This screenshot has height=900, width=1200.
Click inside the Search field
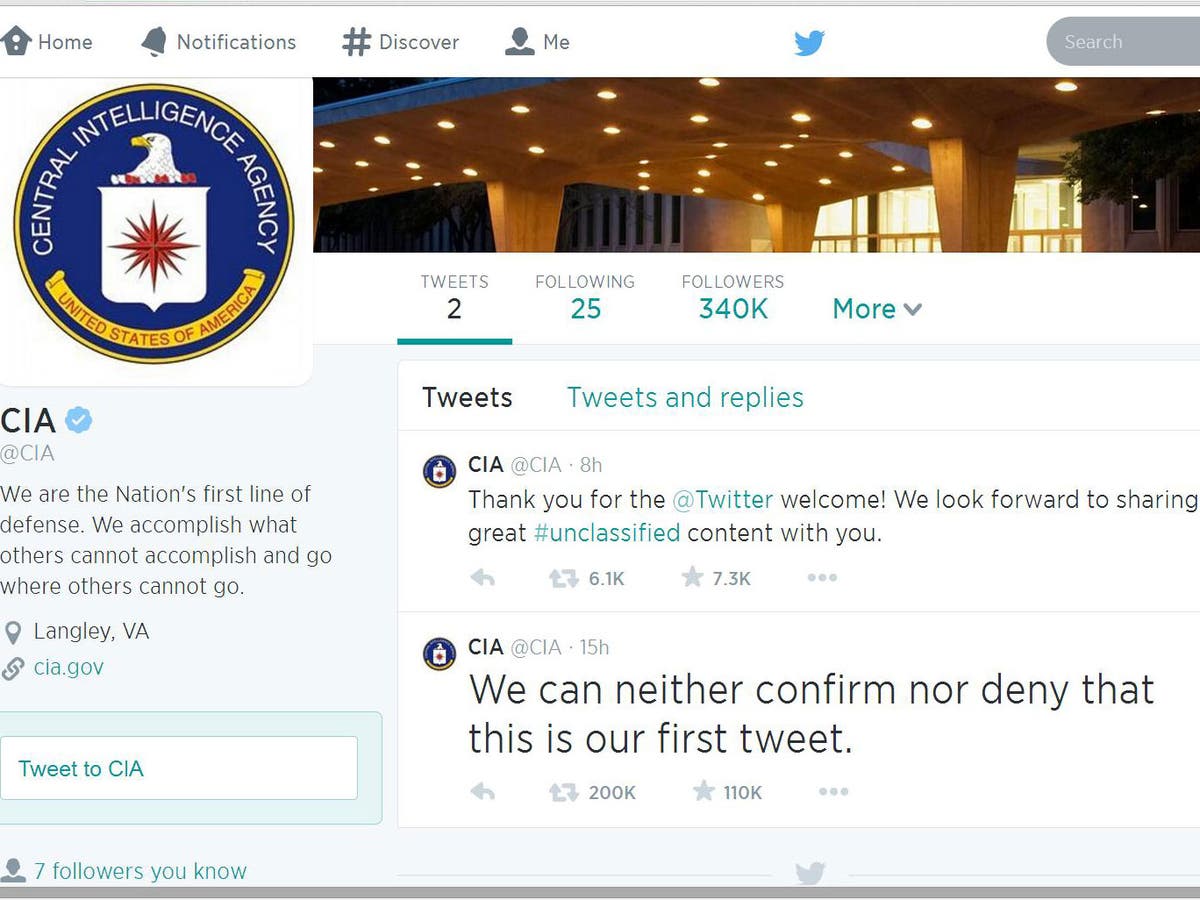click(1120, 42)
